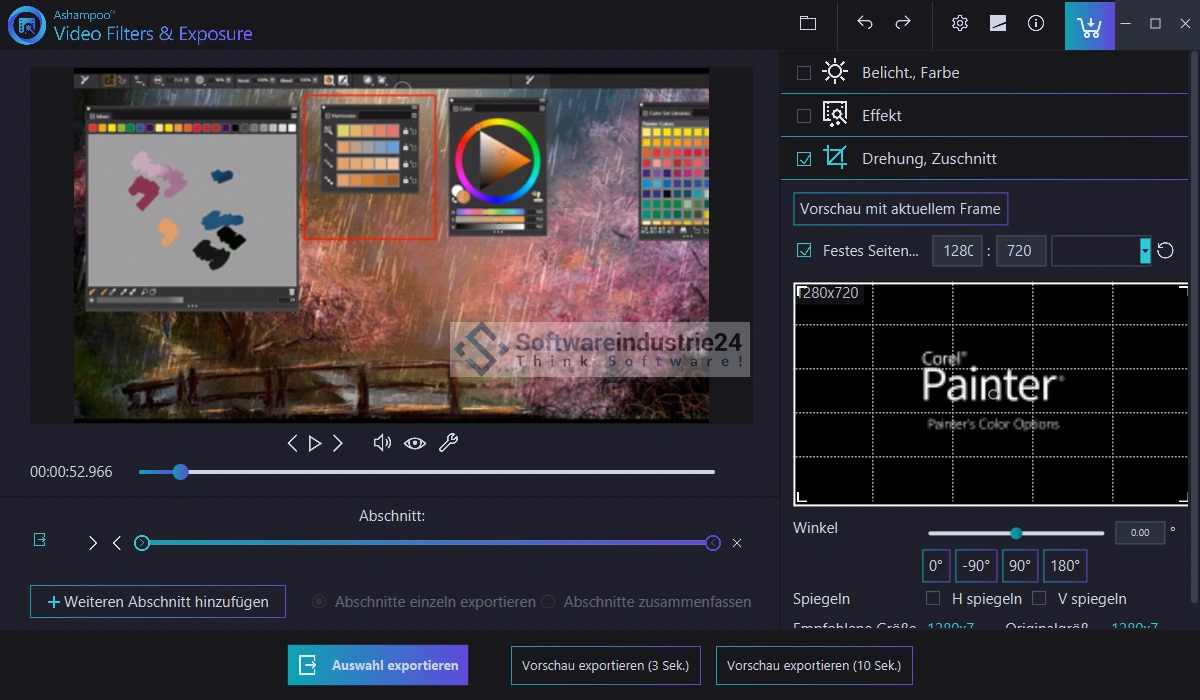This screenshot has width=1200, height=700.
Task: Play the video preview
Action: point(315,443)
